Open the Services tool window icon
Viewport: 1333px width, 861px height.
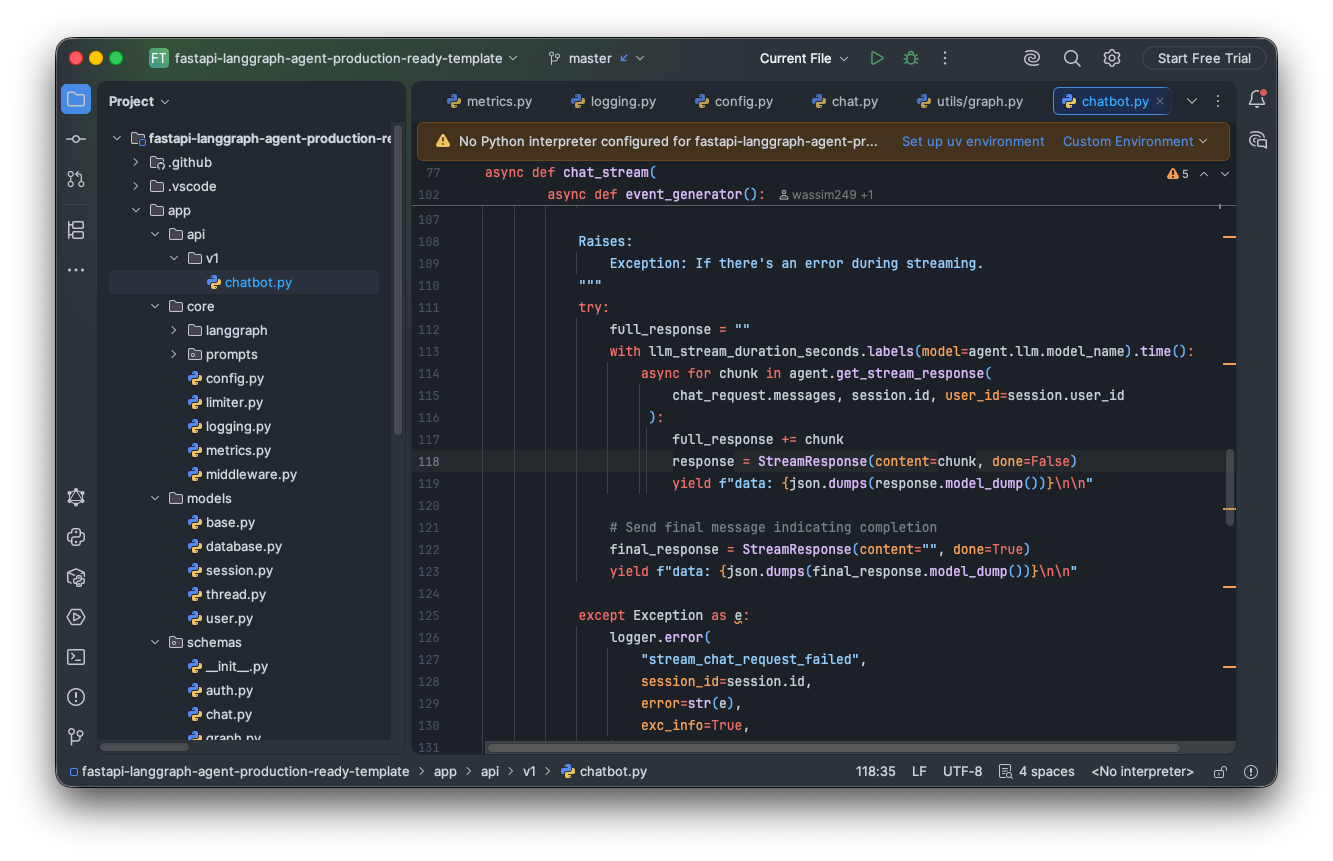(x=76, y=497)
